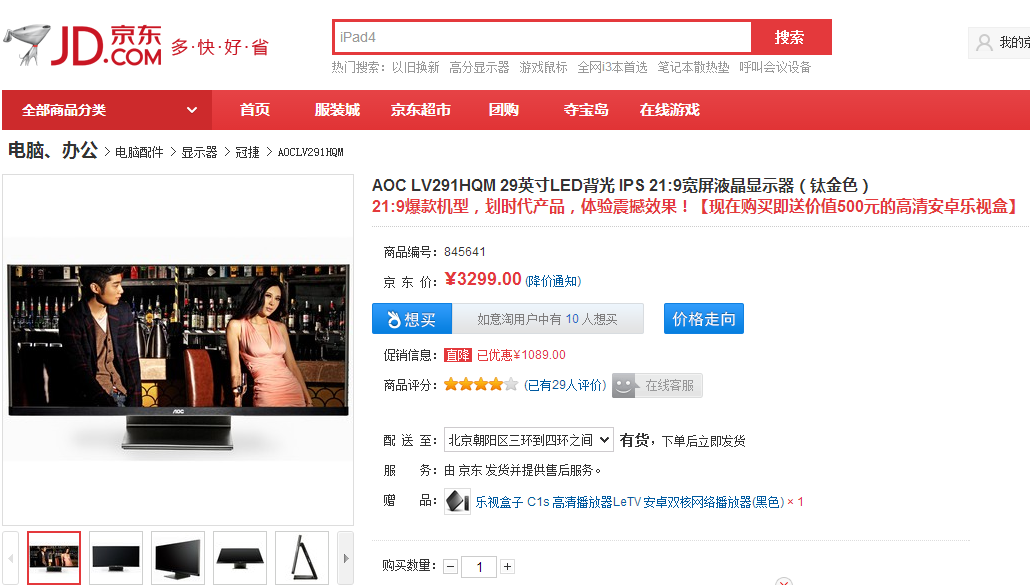Viewport: 1030px width, 585px height.
Task: Click the product number 845641
Action: click(464, 252)
